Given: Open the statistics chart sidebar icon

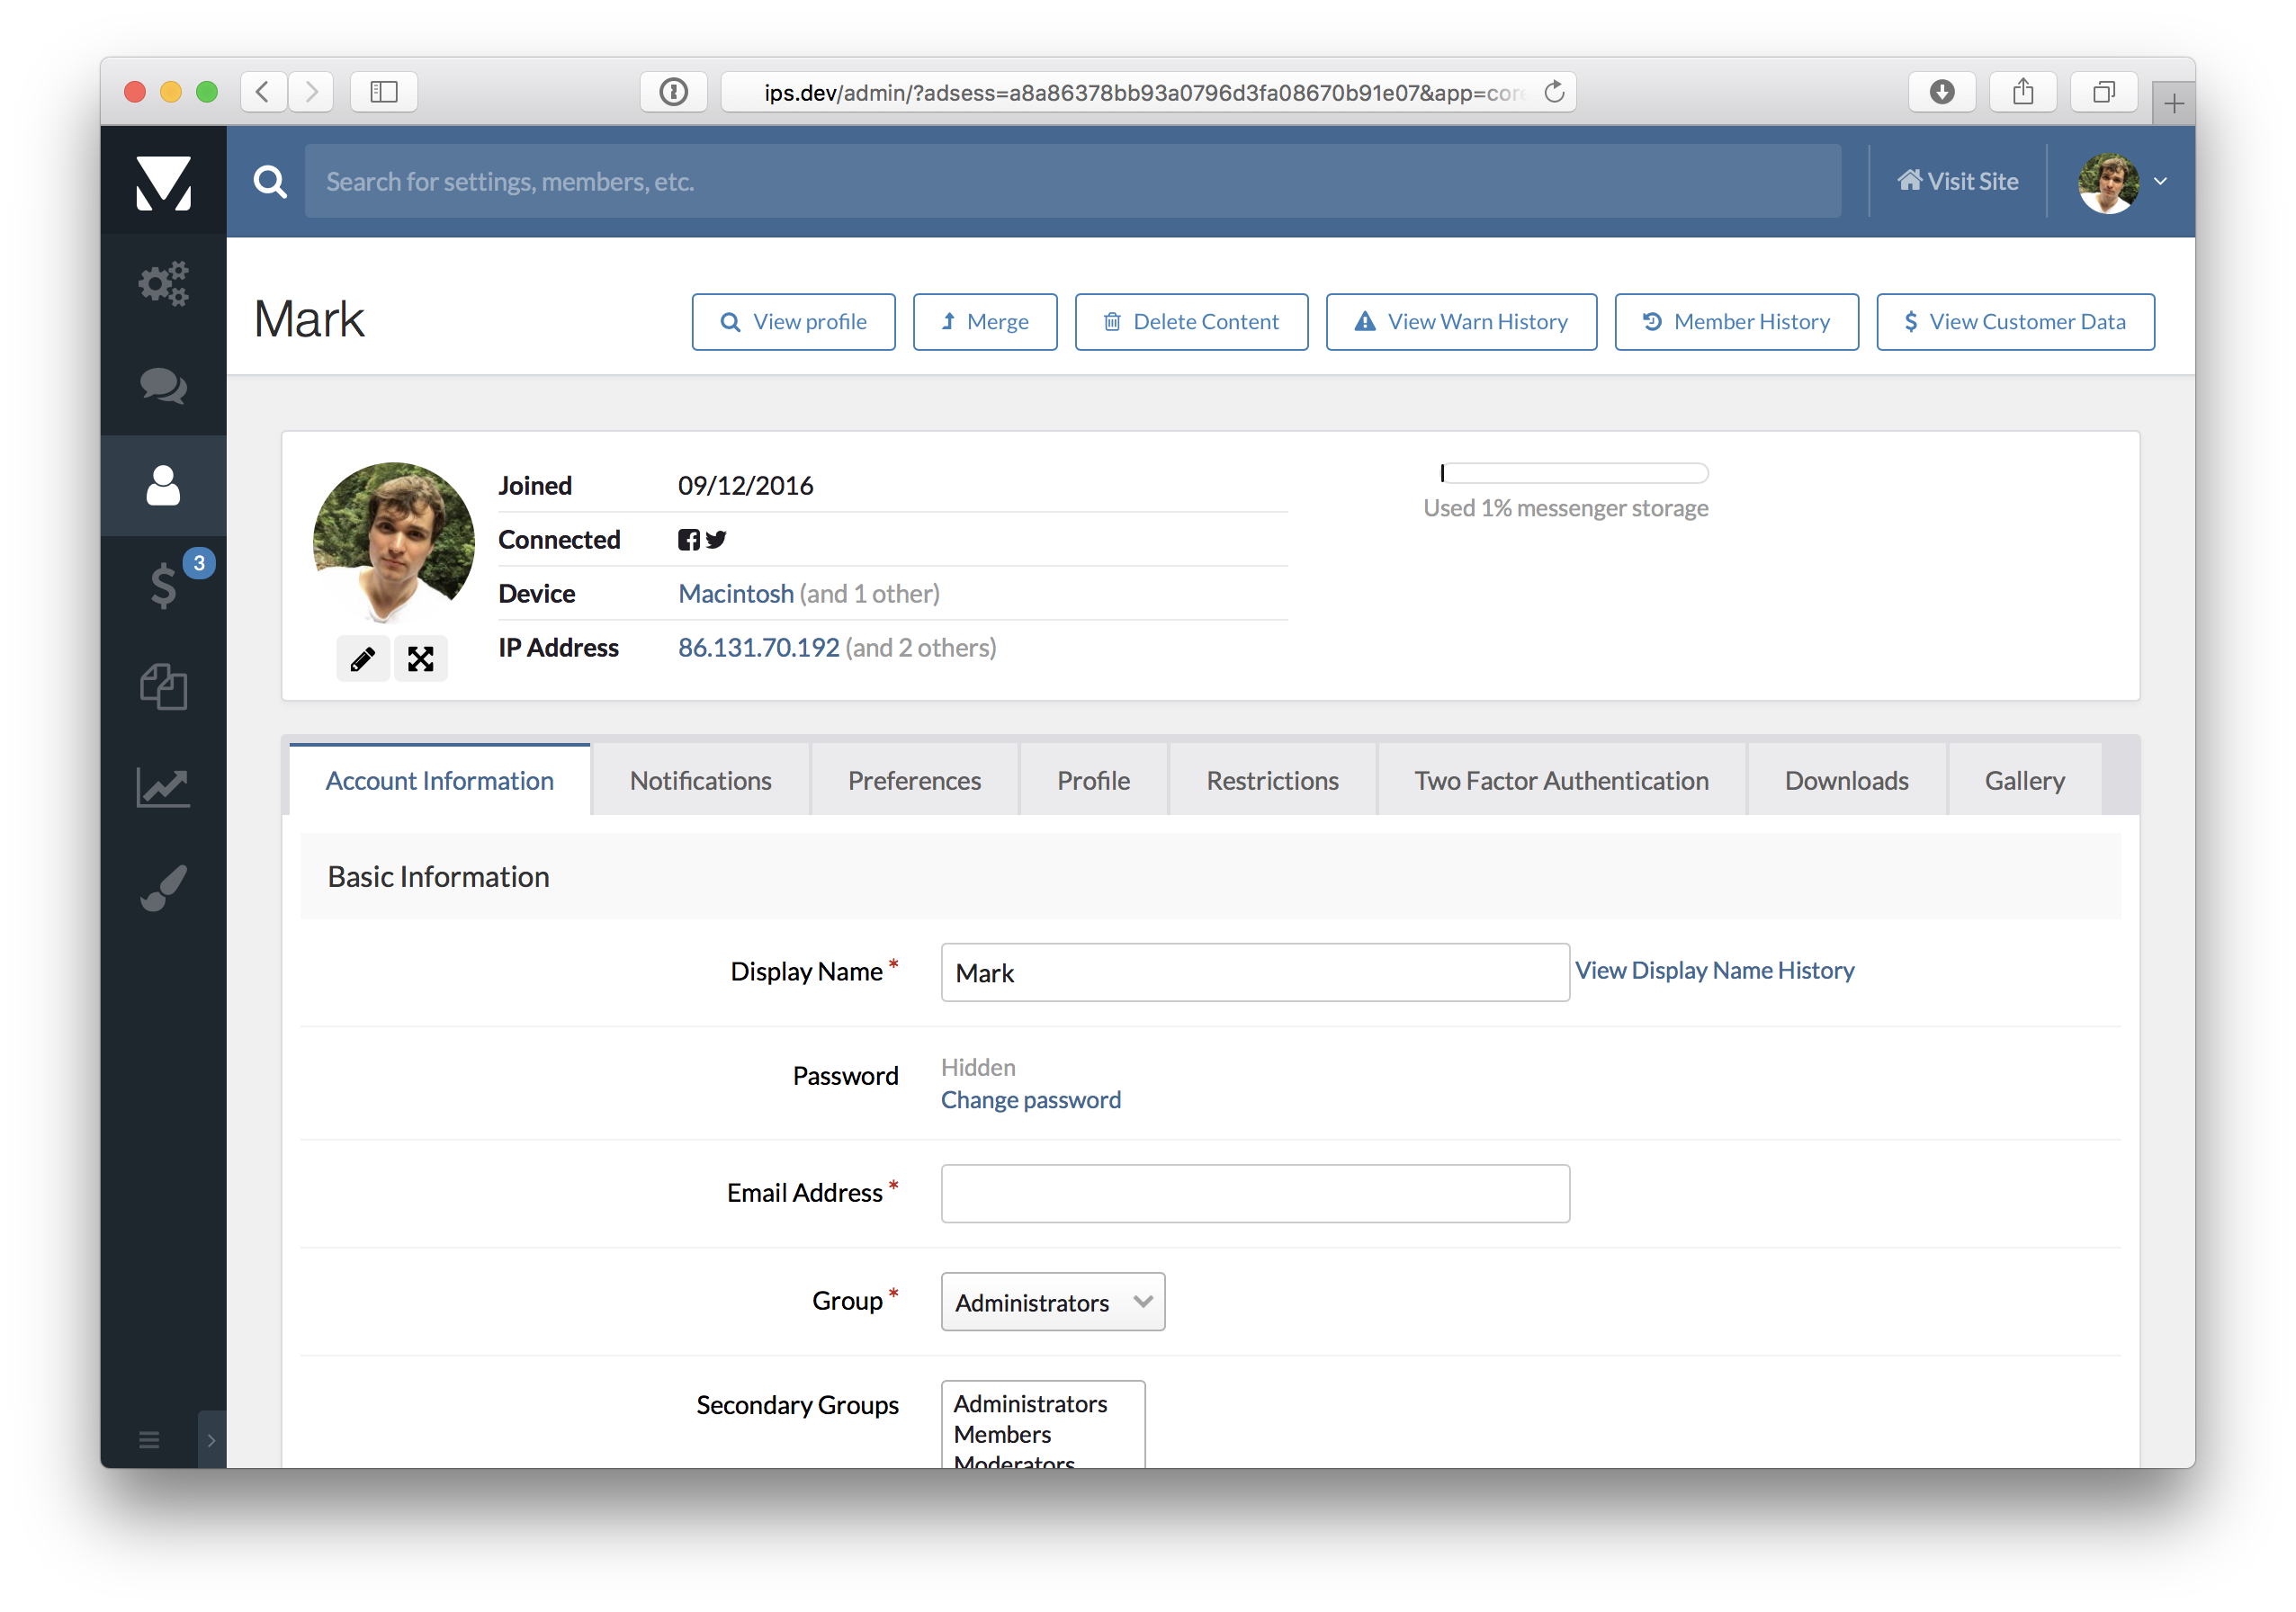Looking at the screenshot, I should (x=163, y=787).
